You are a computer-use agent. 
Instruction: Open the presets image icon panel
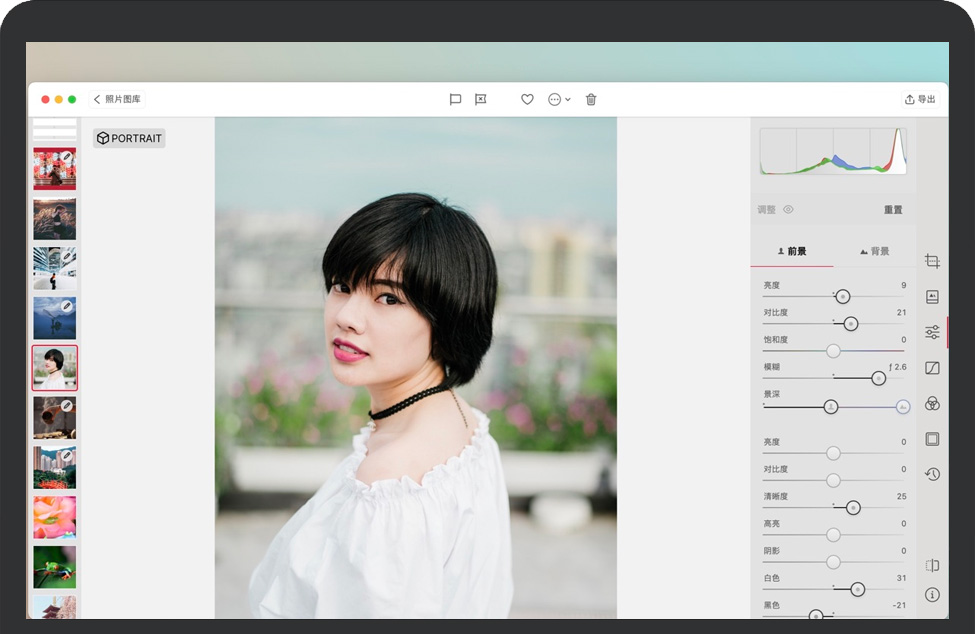tap(932, 296)
